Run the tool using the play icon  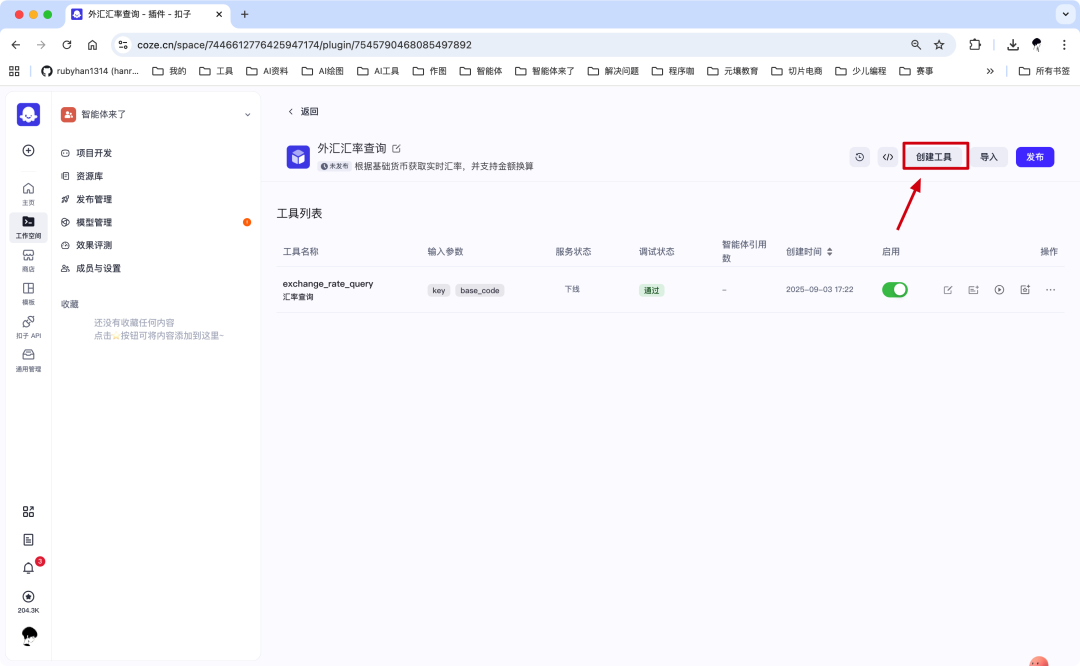[x=999, y=290]
